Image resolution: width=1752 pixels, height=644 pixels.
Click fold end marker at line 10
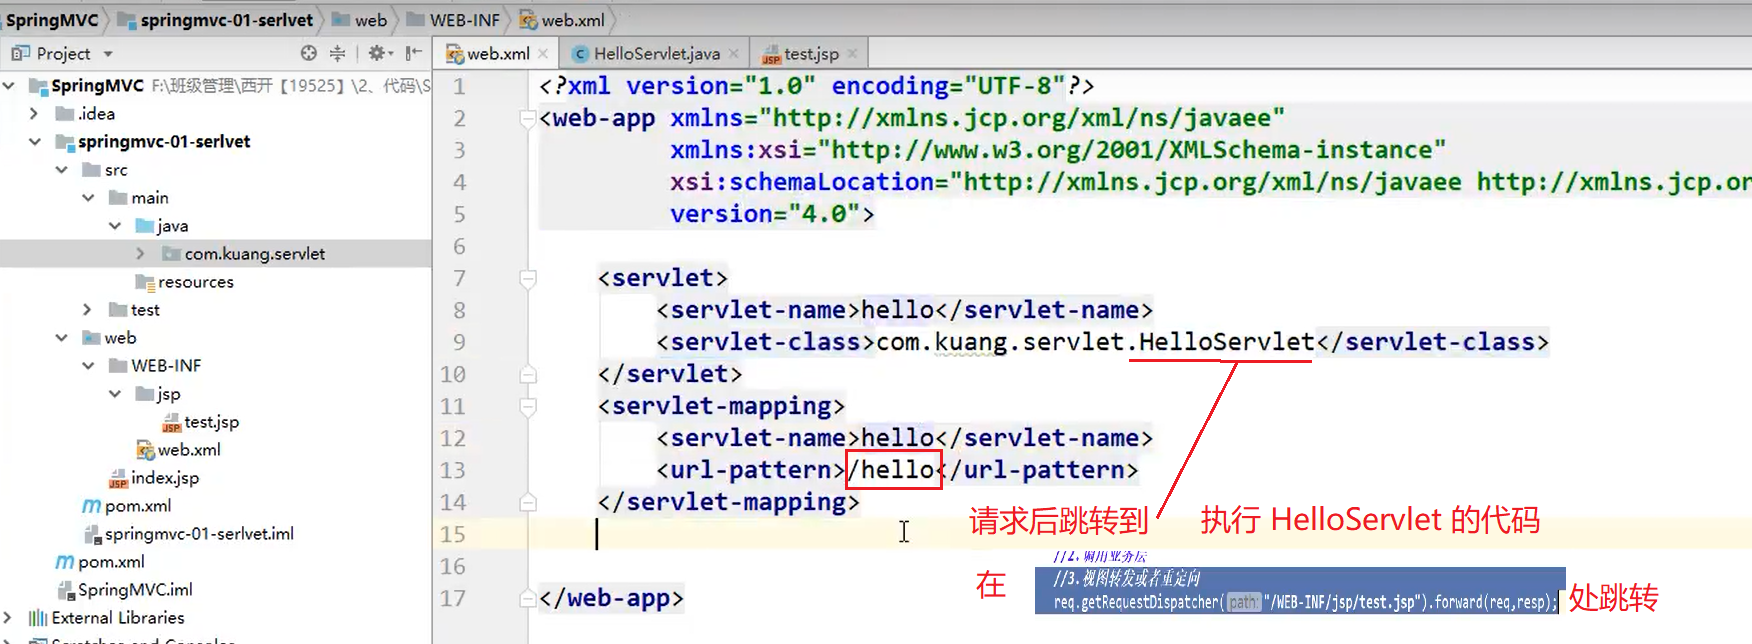(x=528, y=375)
